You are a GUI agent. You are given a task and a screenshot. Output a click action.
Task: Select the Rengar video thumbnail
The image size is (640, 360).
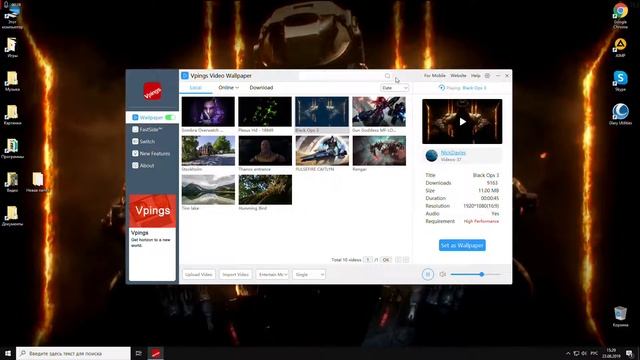coord(379,151)
